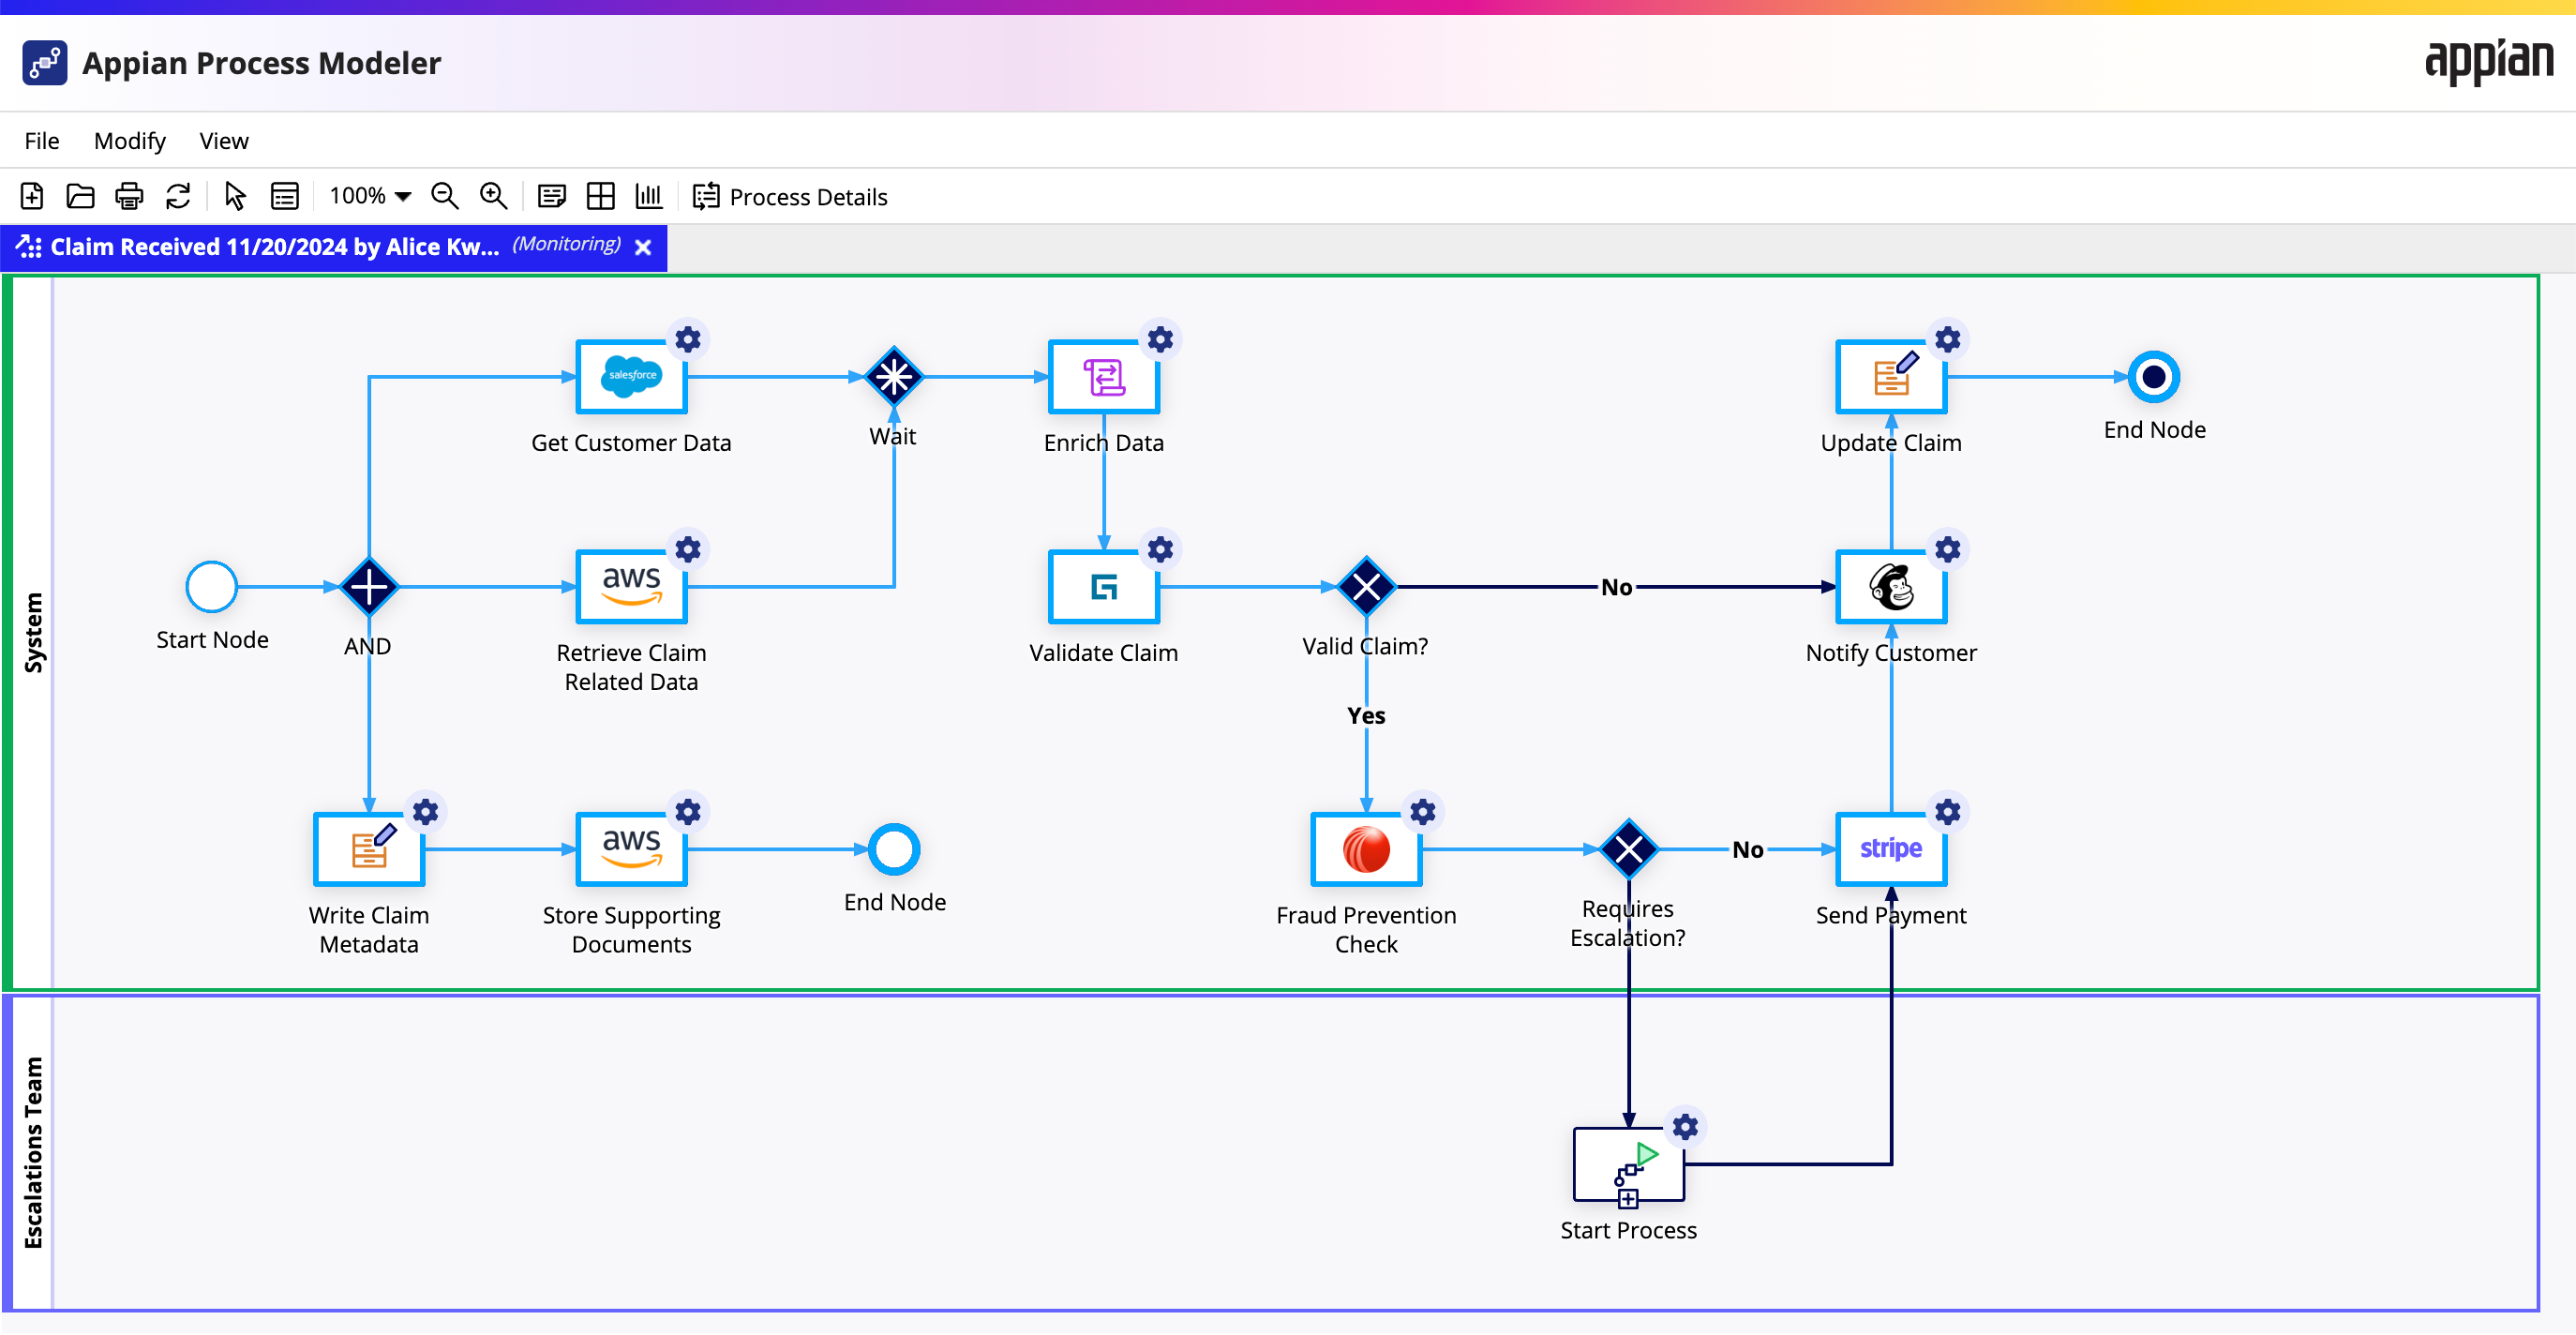This screenshot has height=1335, width=2576.
Task: Select the Fraud Prevention Check node
Action: coord(1367,850)
